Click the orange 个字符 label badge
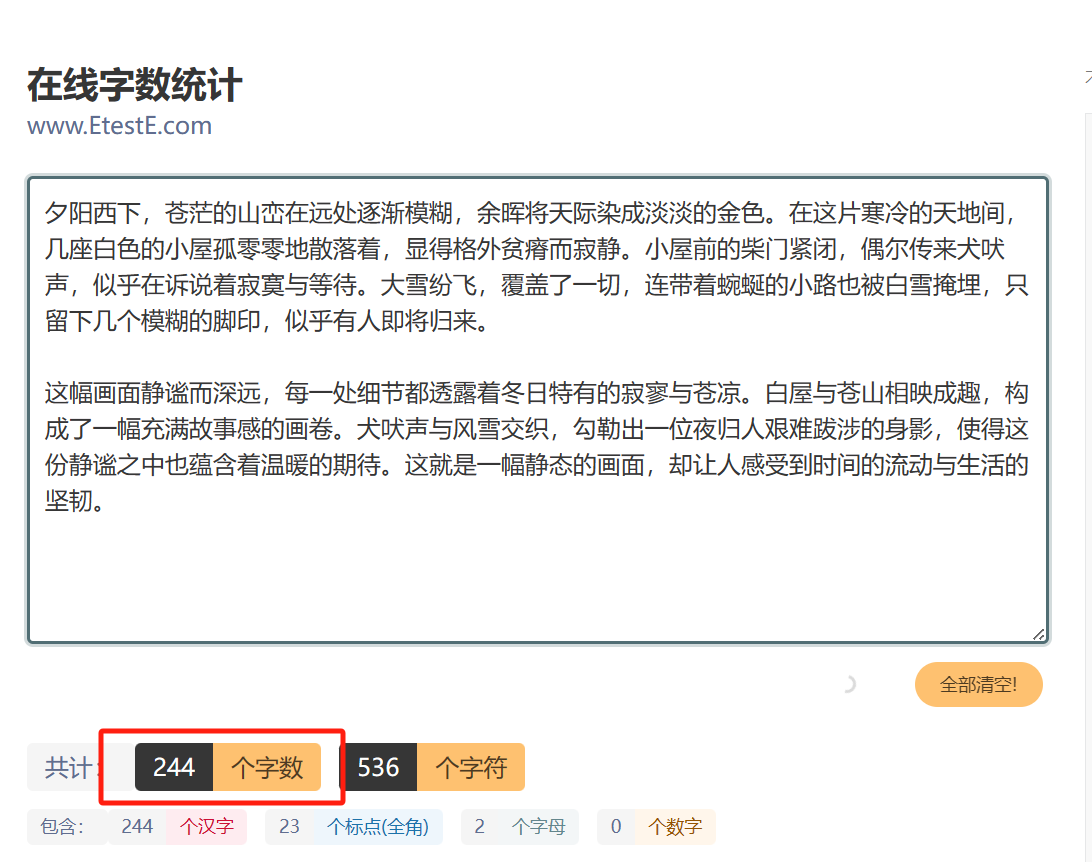The width and height of the screenshot is (1092, 862). 471,767
